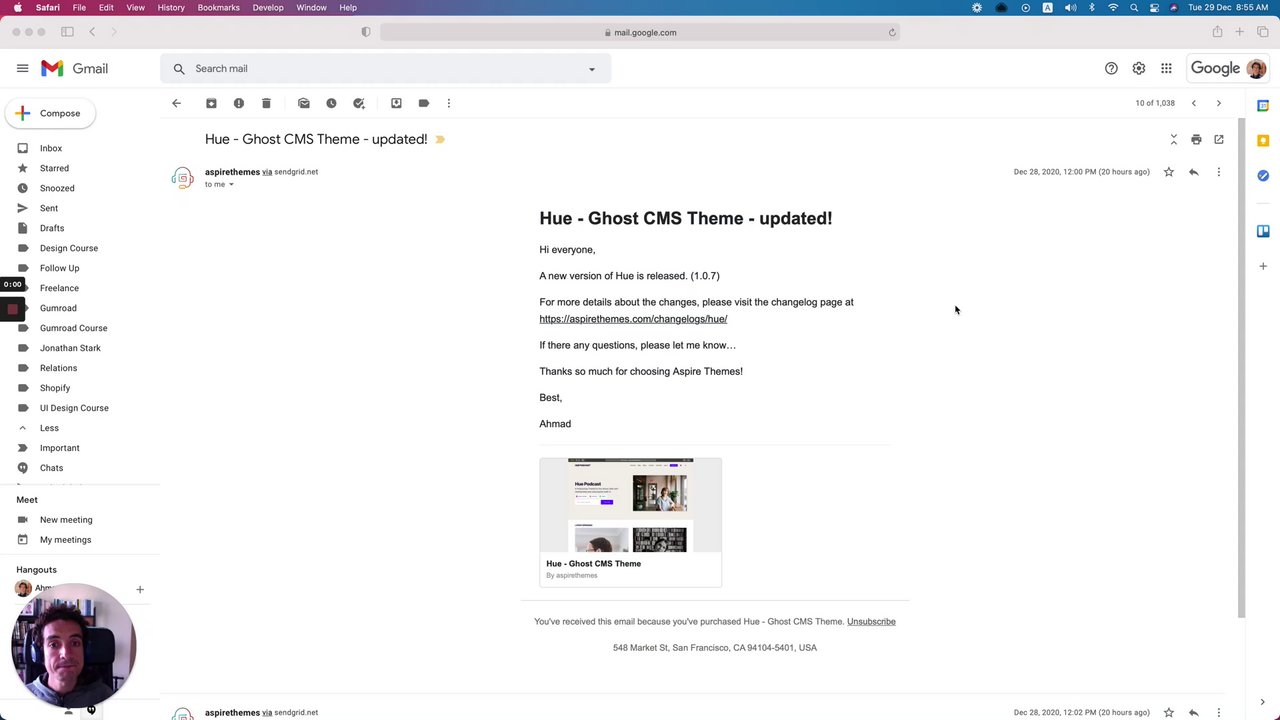Viewport: 1280px width, 720px height.
Task: Open Google Keep side panel
Action: 1263,140
